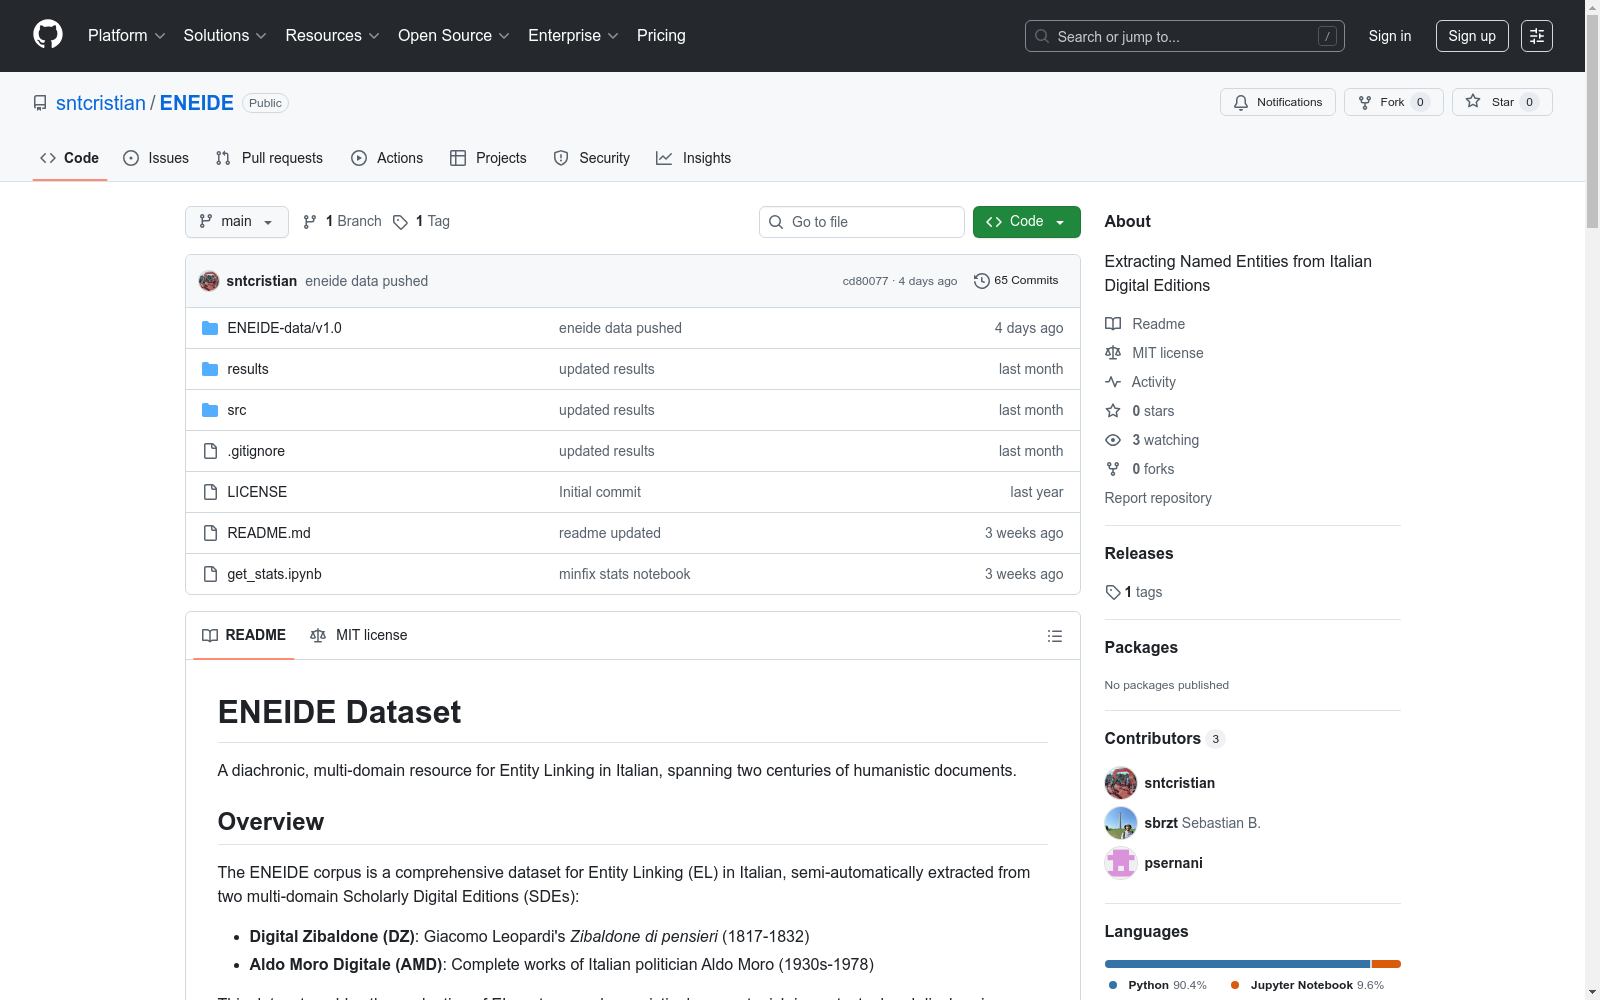This screenshot has height=1000, width=1600.
Task: Open the README outline list icon
Action: [x=1054, y=636]
